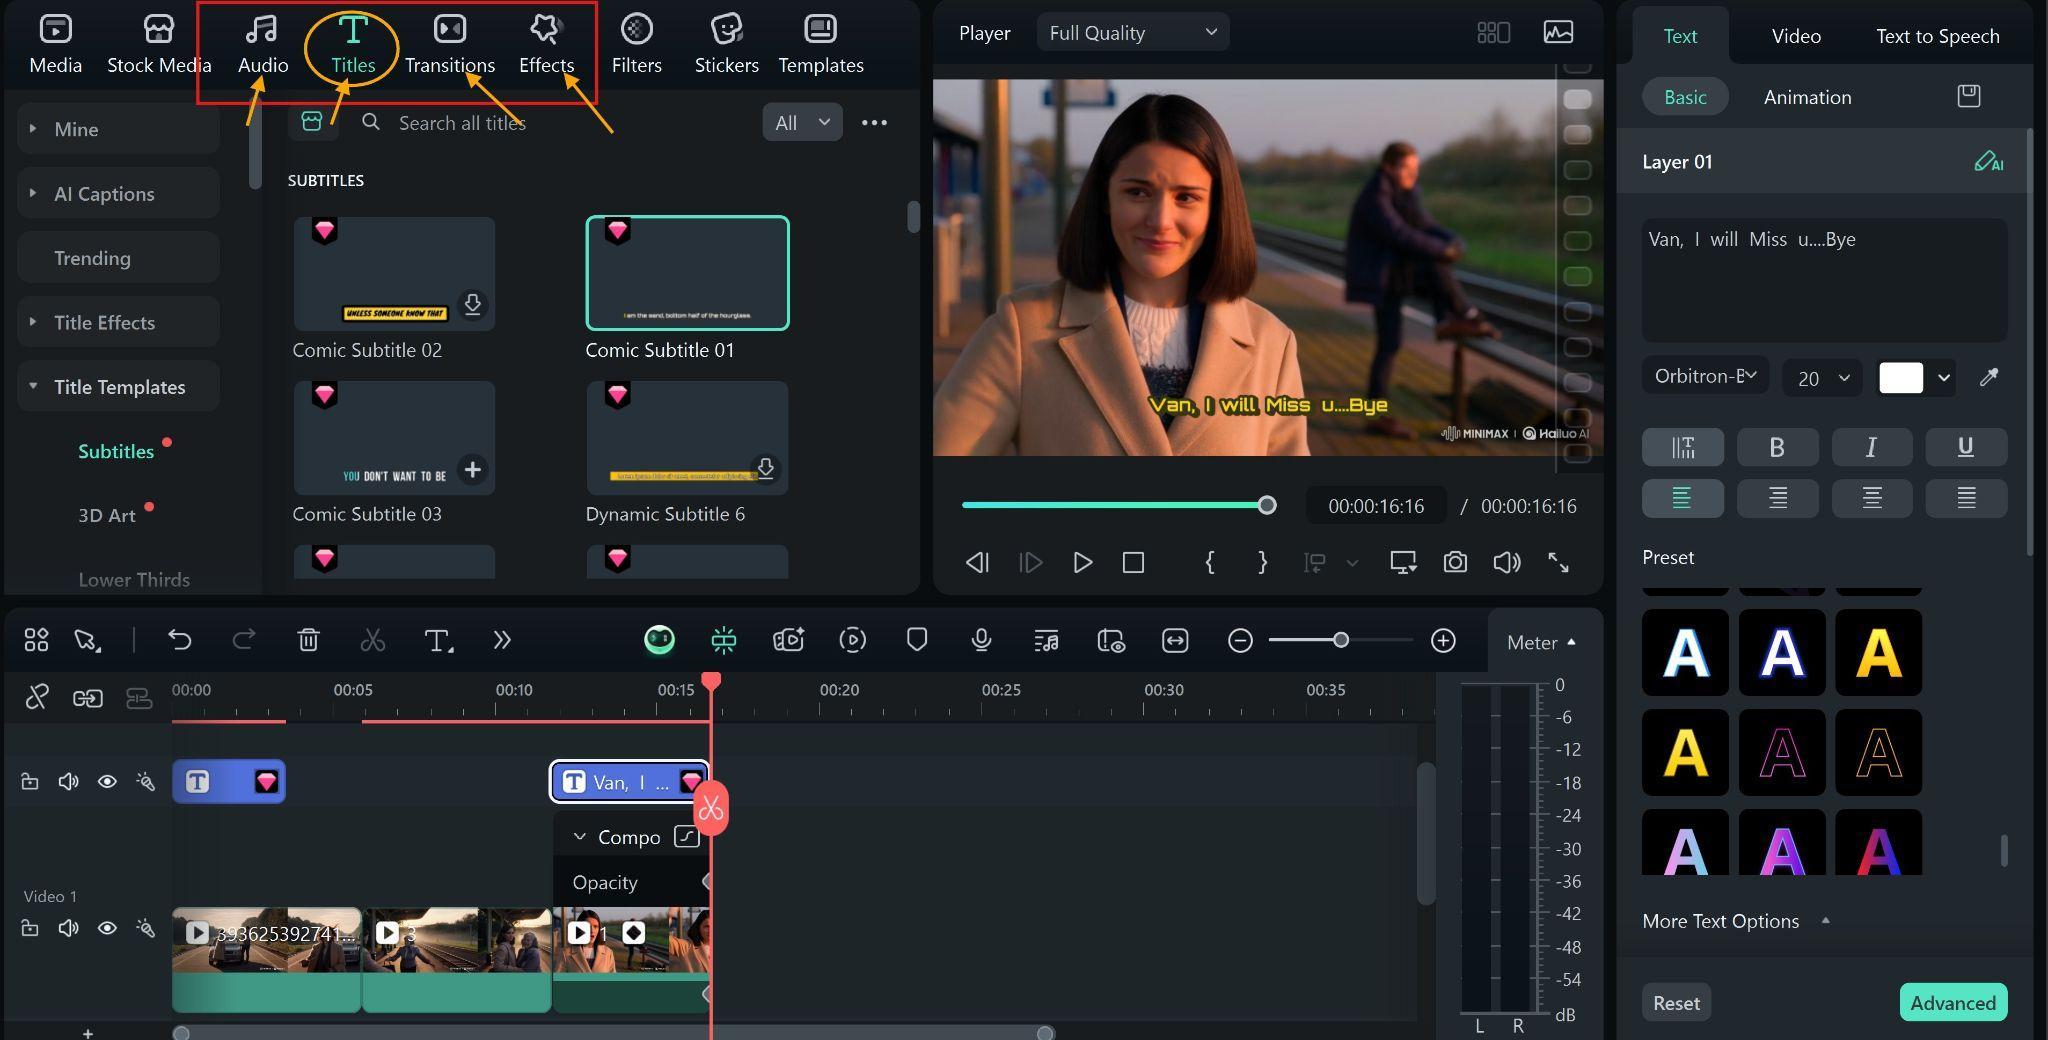Open the titles panel more options menu

[x=874, y=122]
